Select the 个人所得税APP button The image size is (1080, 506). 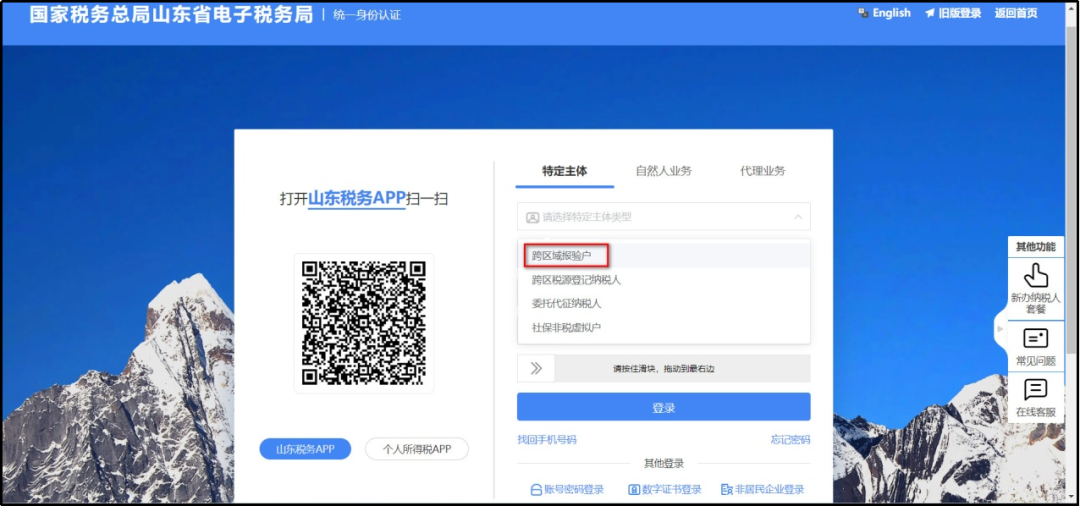coord(417,449)
